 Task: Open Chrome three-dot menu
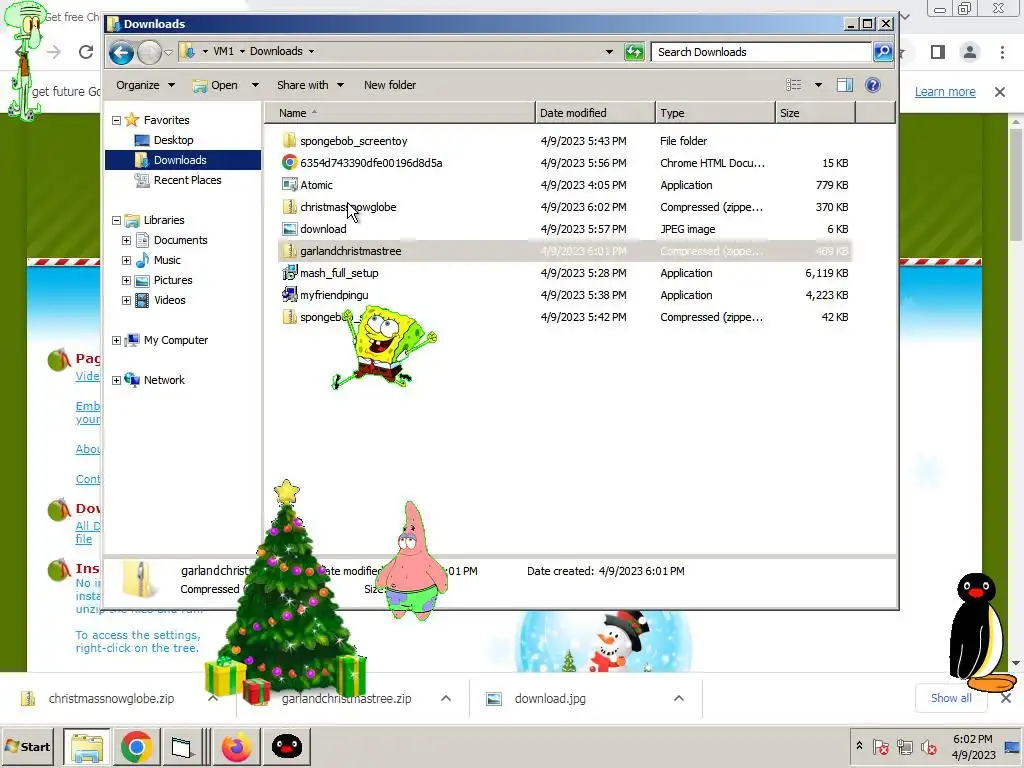pyautogui.click(x=1002, y=52)
